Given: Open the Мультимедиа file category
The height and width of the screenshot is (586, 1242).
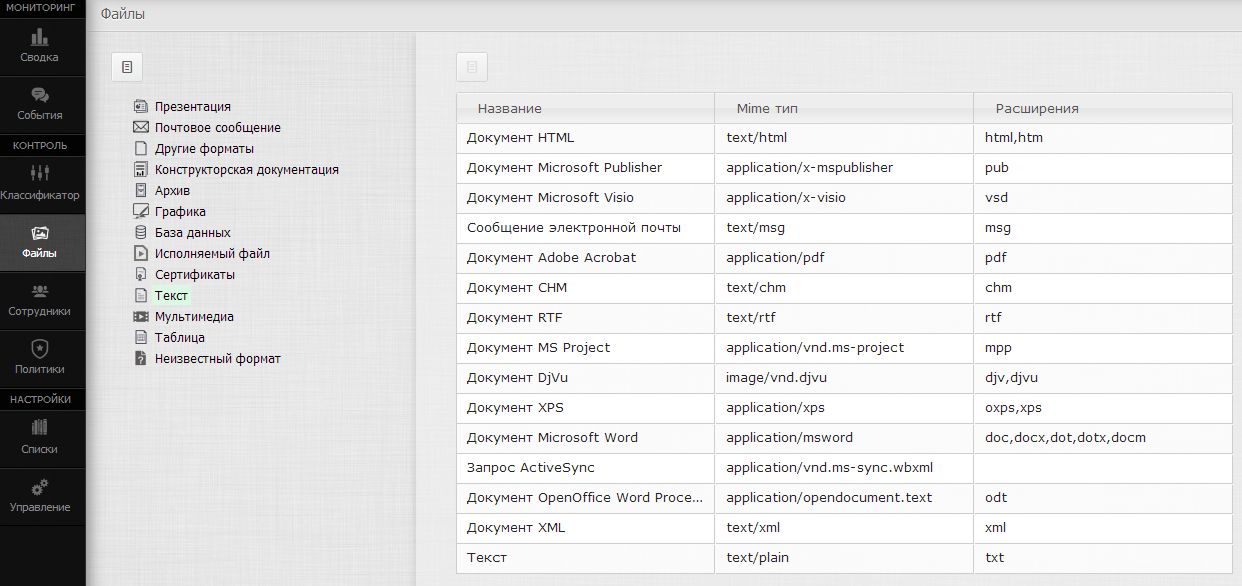Looking at the screenshot, I should 194,317.
